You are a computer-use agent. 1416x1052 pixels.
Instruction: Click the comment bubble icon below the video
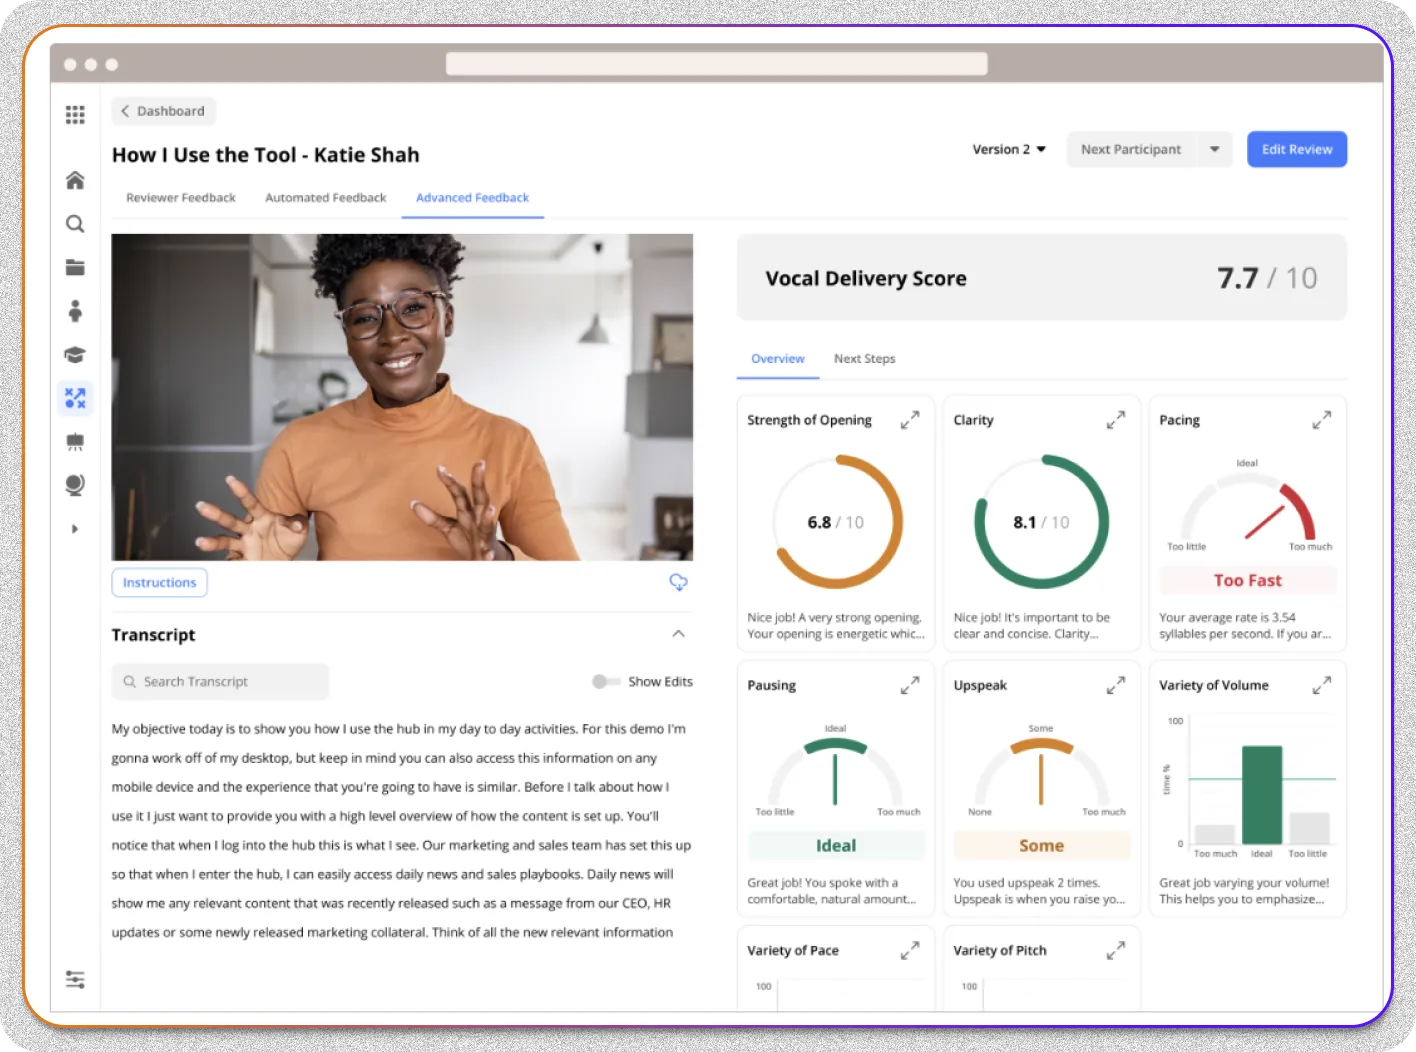pyautogui.click(x=678, y=582)
